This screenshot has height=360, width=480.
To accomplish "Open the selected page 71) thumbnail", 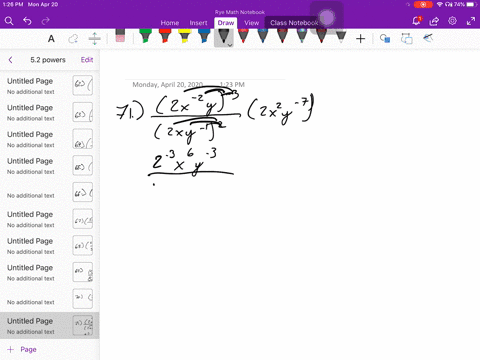I will 83,325.
